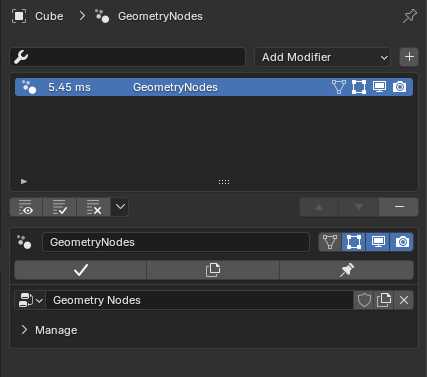Toggle the pin in the panel header
Viewport: 427px width, 377px height.
409,16
